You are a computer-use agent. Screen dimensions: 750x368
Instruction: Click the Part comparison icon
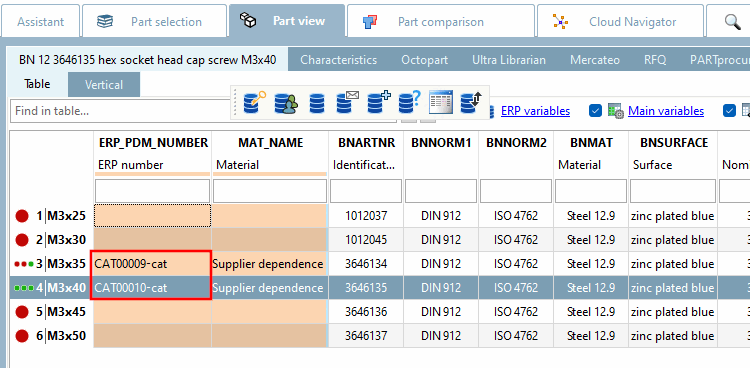370,22
